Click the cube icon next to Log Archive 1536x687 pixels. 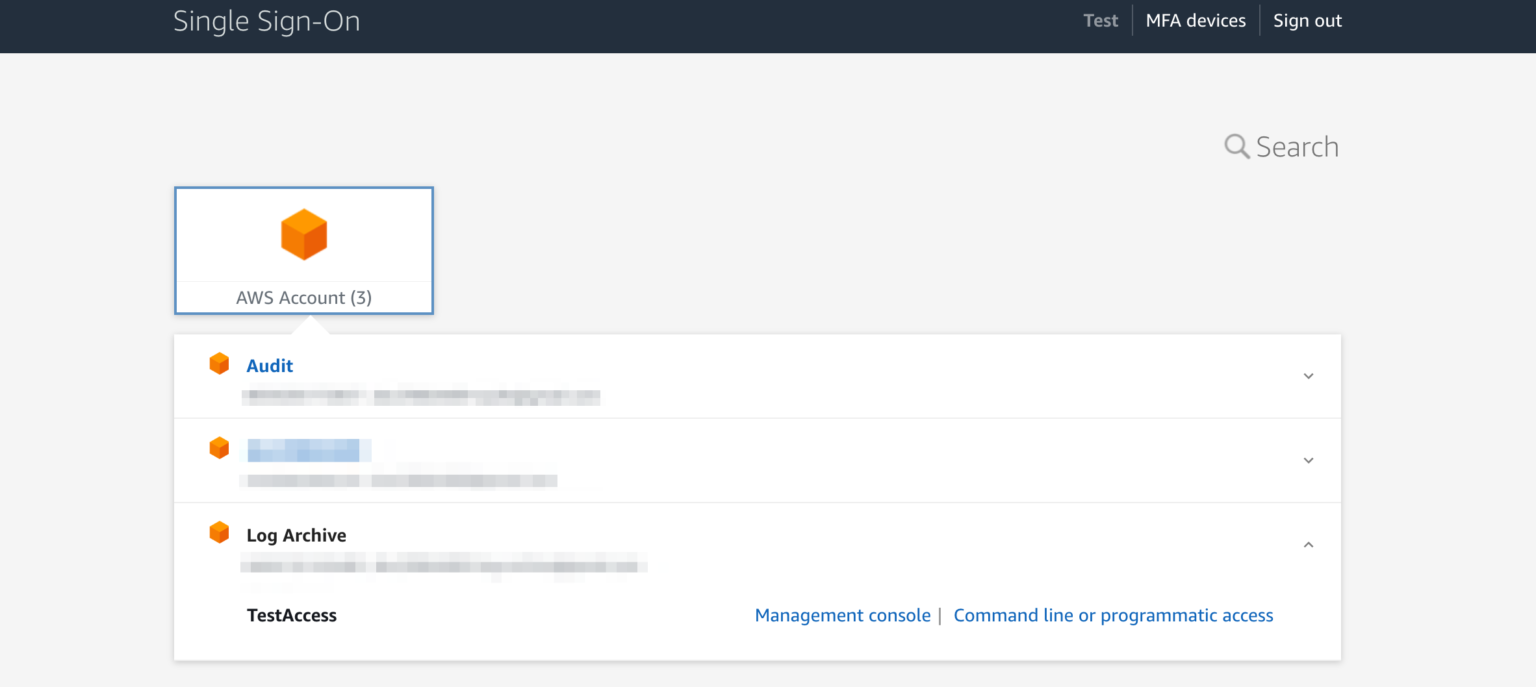[x=219, y=532]
